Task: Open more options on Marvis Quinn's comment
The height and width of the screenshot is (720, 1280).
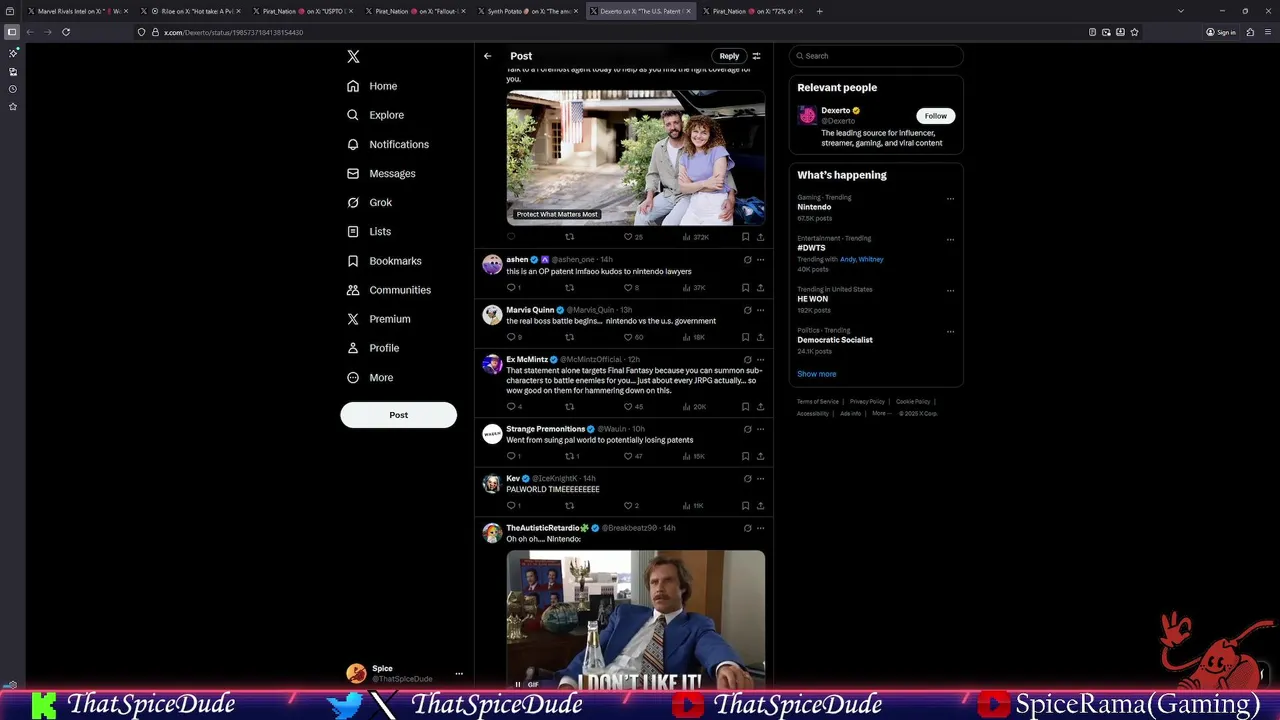Action: pos(760,310)
